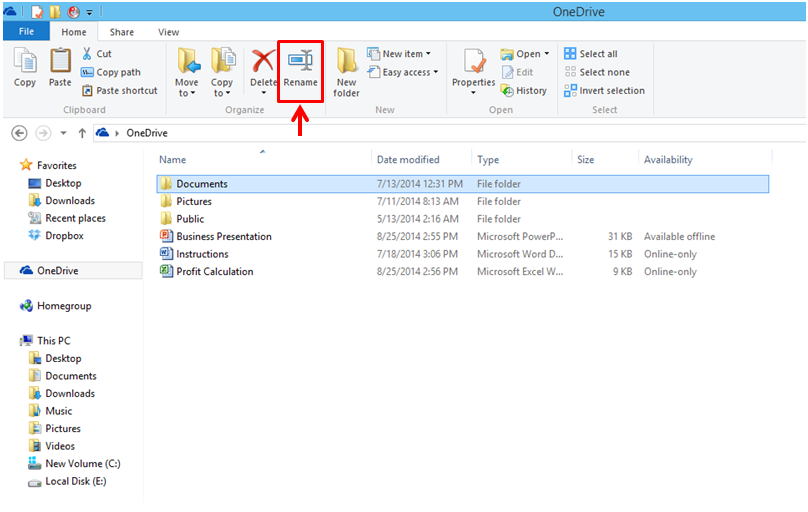Expand the Easy access dropdown
Viewport: 808px width, 512px height.
click(x=436, y=72)
